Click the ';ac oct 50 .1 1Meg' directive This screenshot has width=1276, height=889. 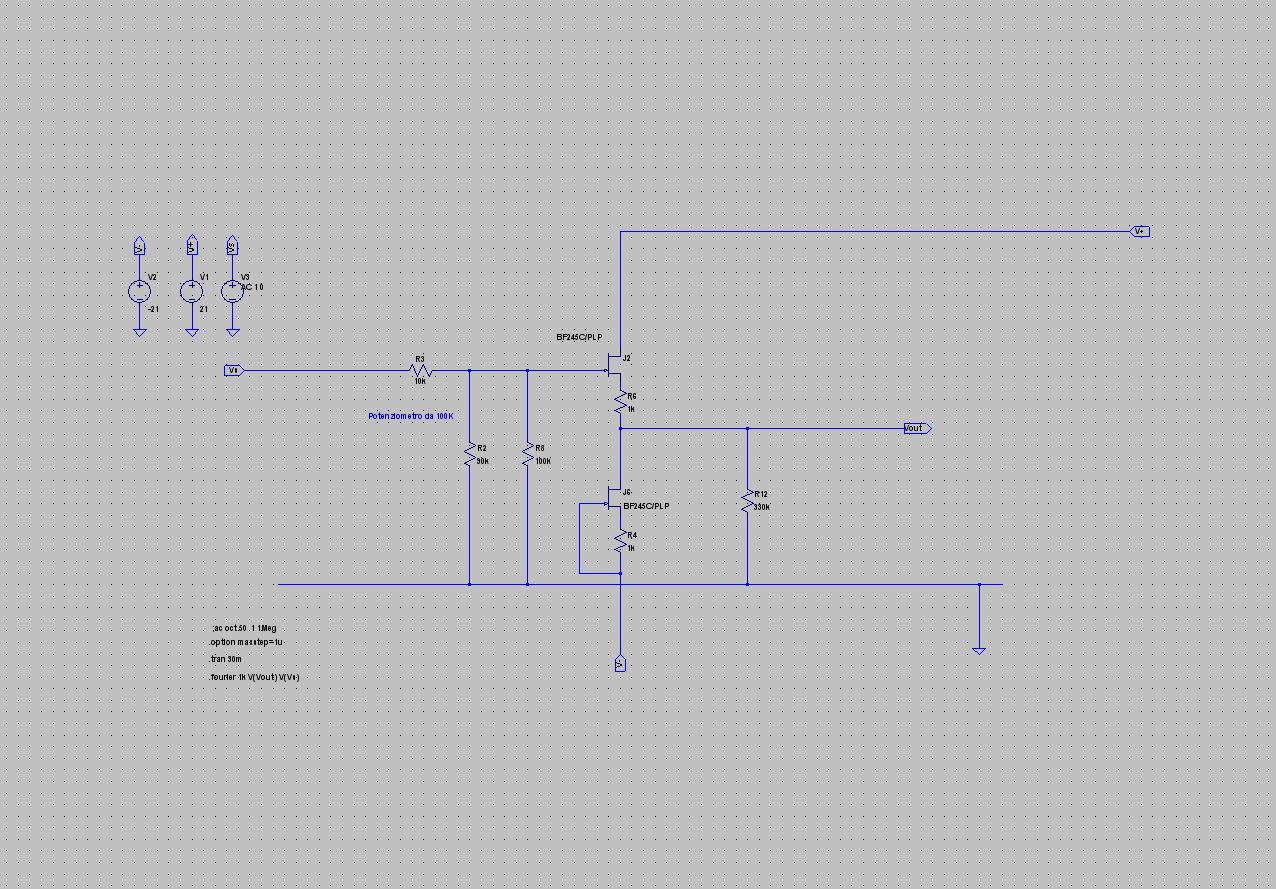(243, 627)
